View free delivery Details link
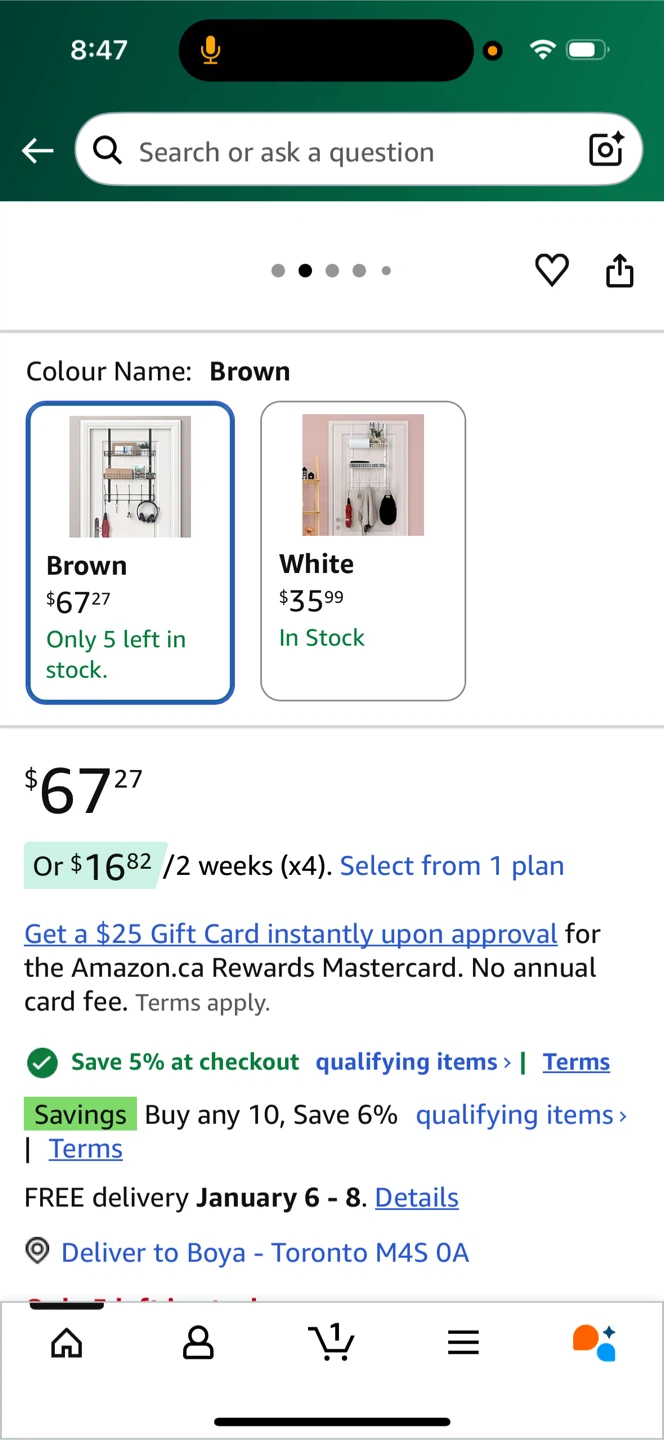Image resolution: width=664 pixels, height=1440 pixels. [416, 1198]
